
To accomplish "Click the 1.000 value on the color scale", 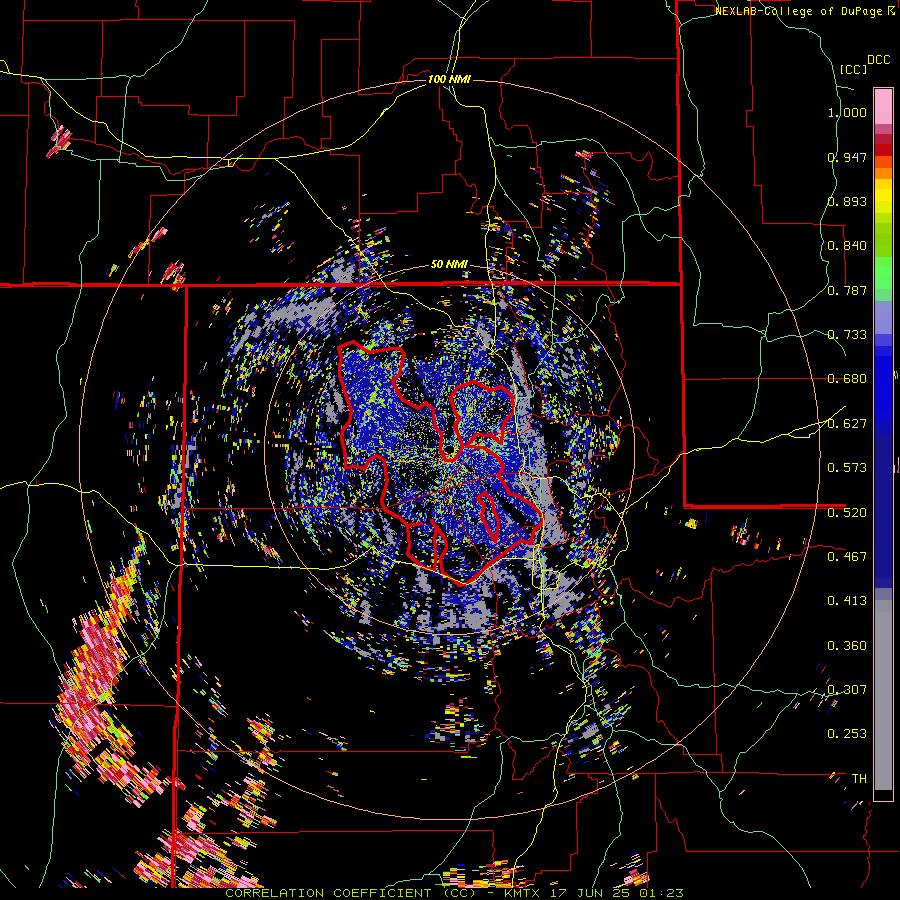I will pyautogui.click(x=847, y=112).
